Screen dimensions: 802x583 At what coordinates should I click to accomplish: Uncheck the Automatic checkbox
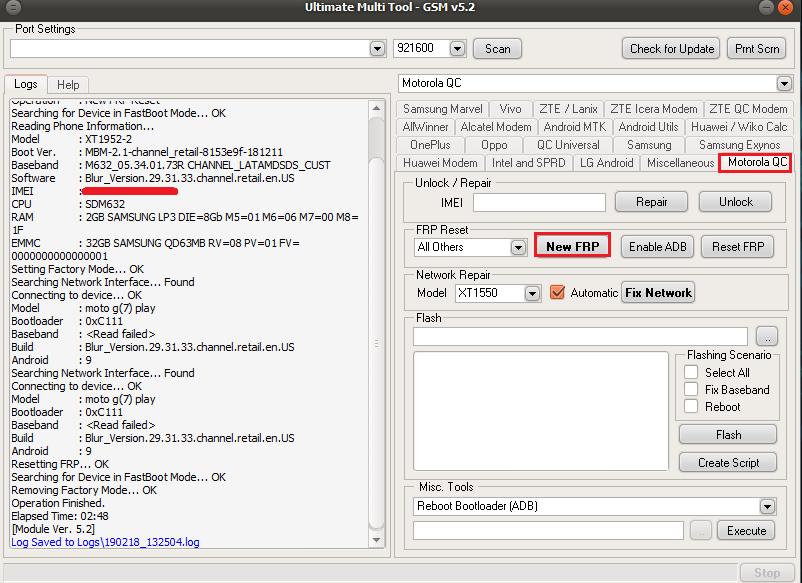[557, 292]
